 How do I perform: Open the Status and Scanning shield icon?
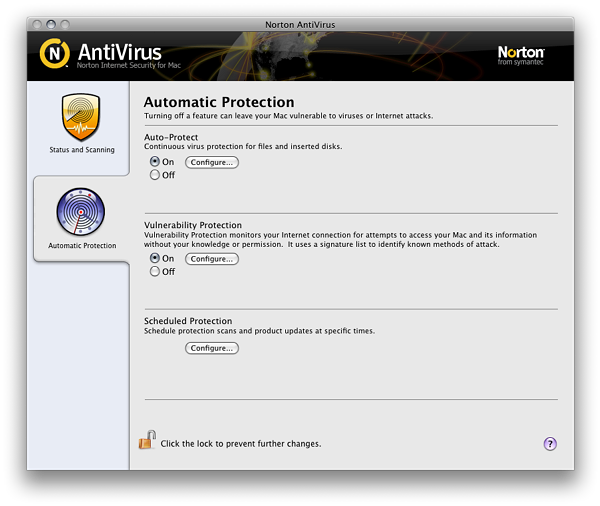[82, 117]
